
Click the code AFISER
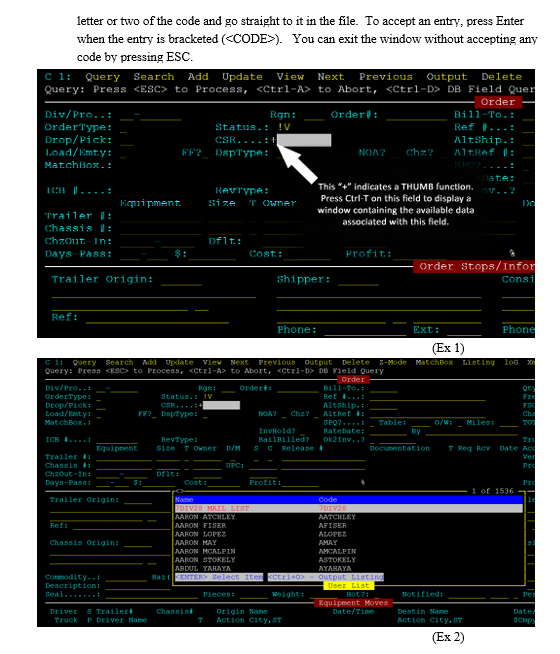[333, 526]
